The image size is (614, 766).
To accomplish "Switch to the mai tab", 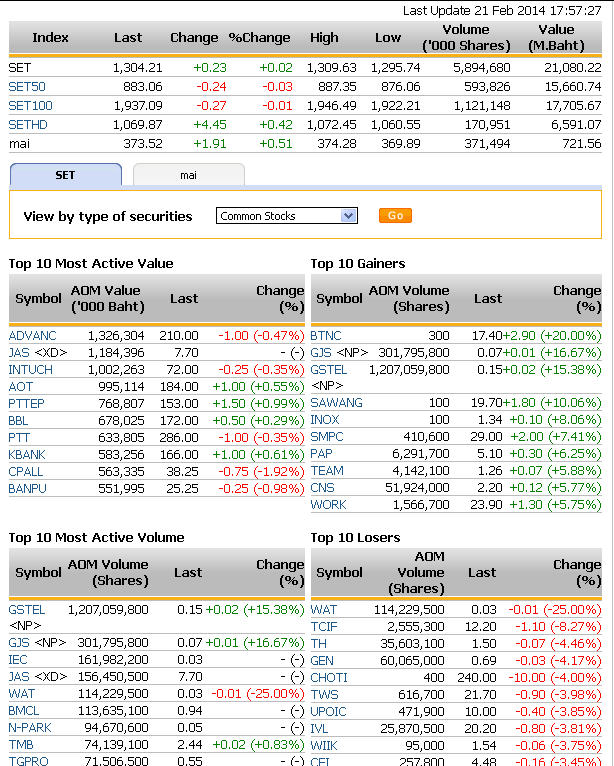I will (188, 175).
